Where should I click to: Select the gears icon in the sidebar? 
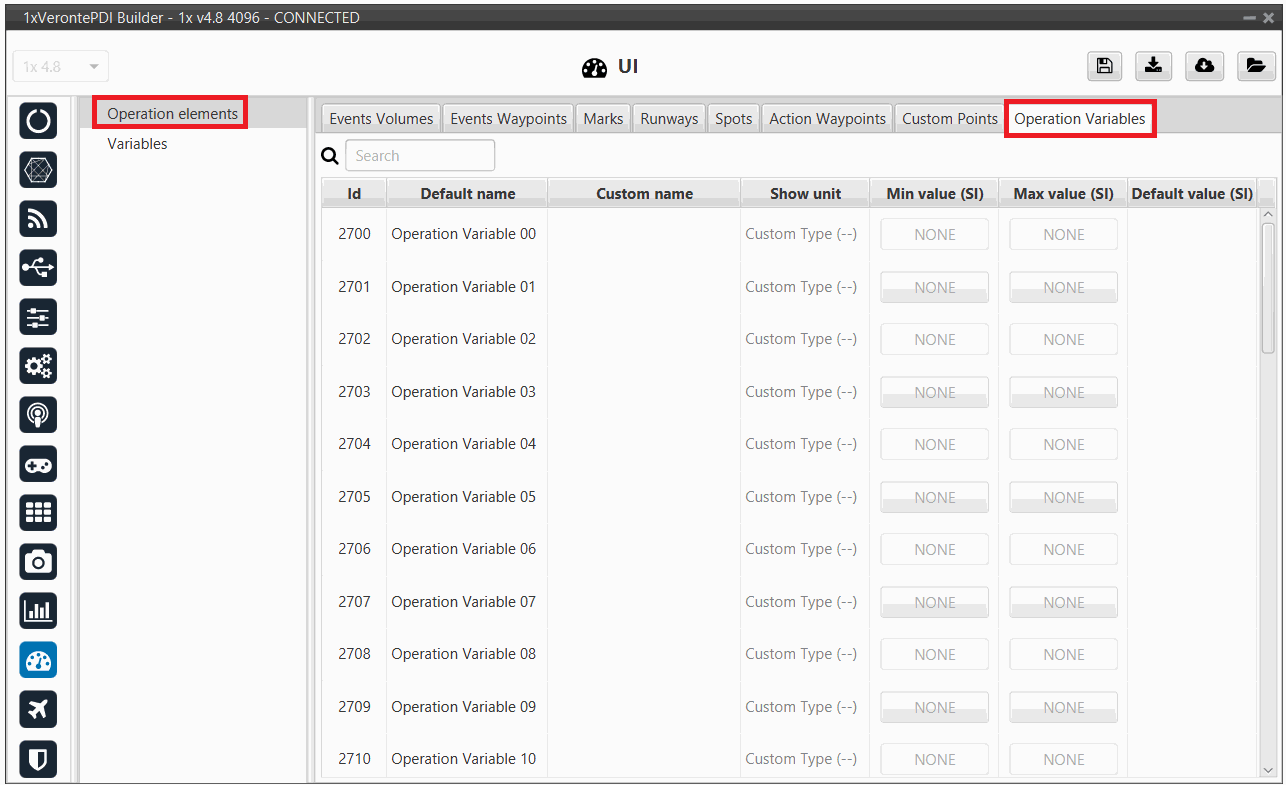(x=38, y=366)
